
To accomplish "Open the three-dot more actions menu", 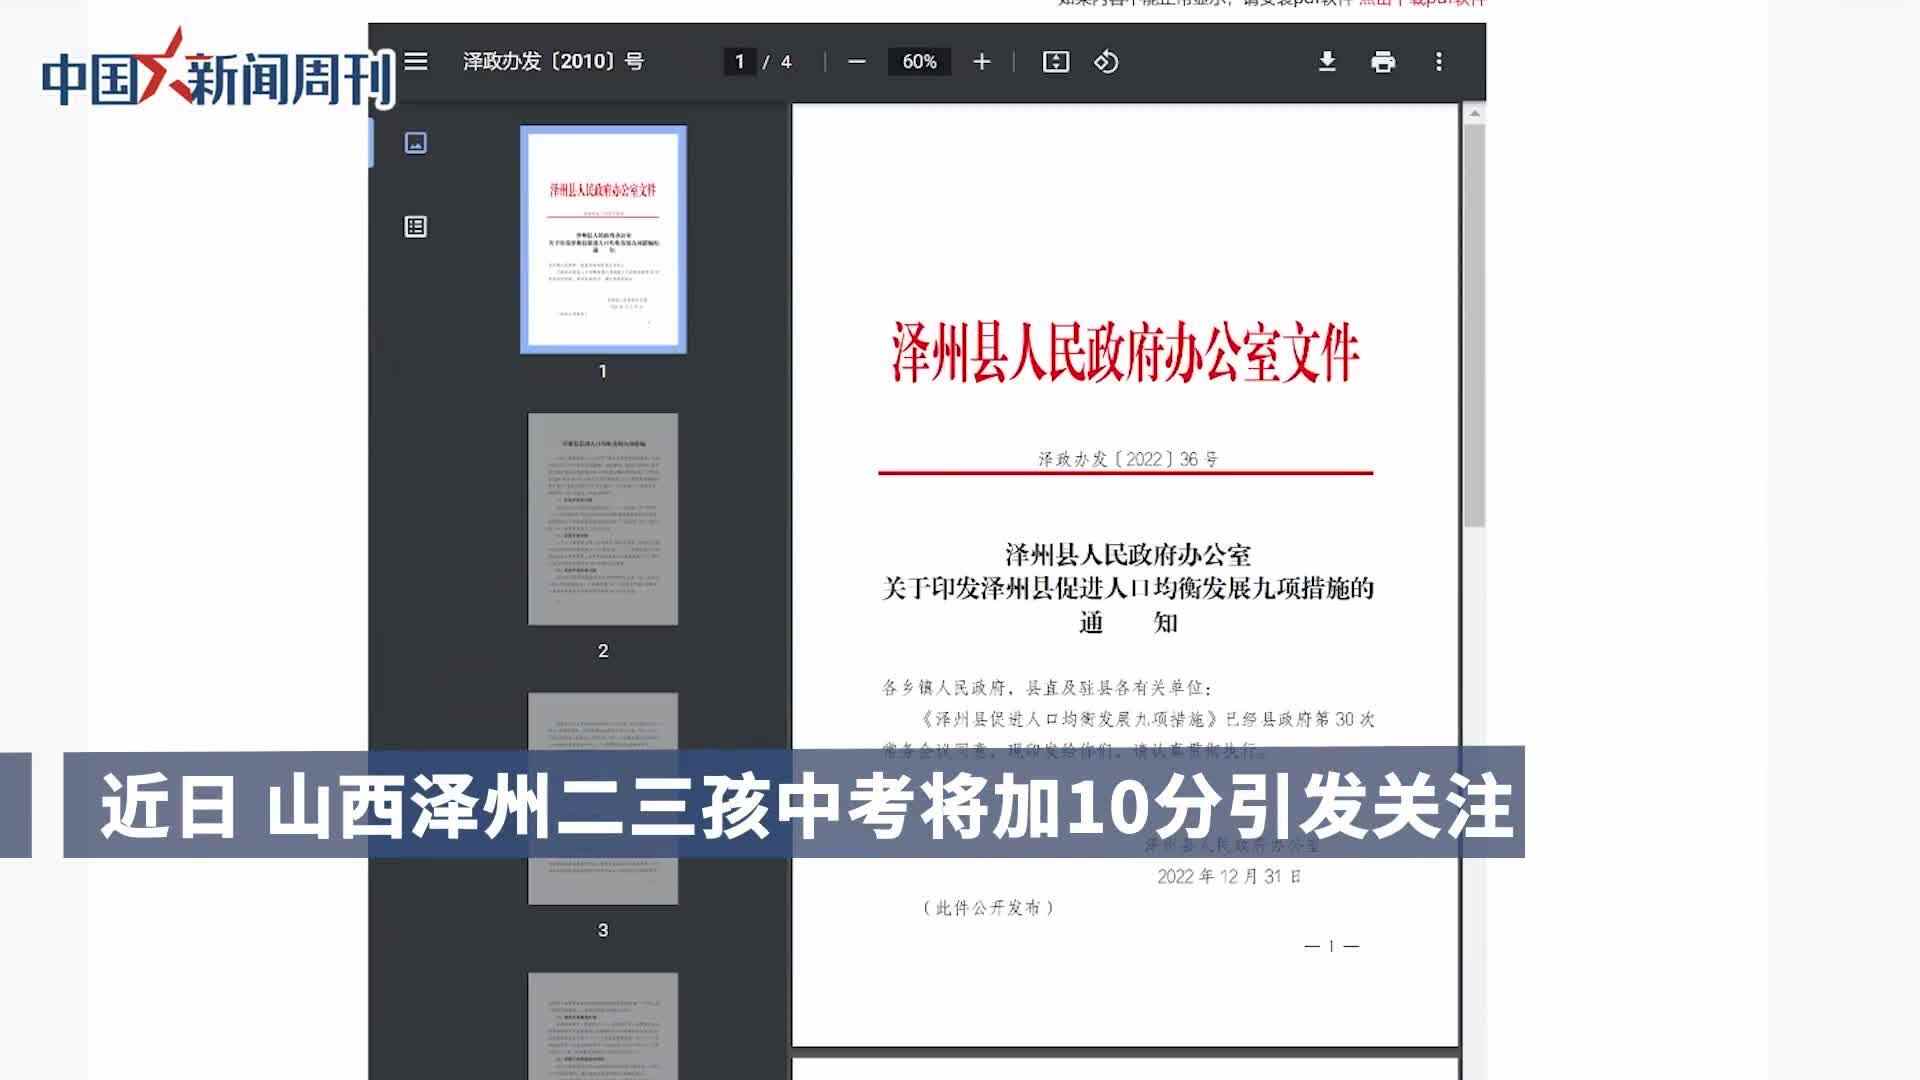I will (1438, 62).
